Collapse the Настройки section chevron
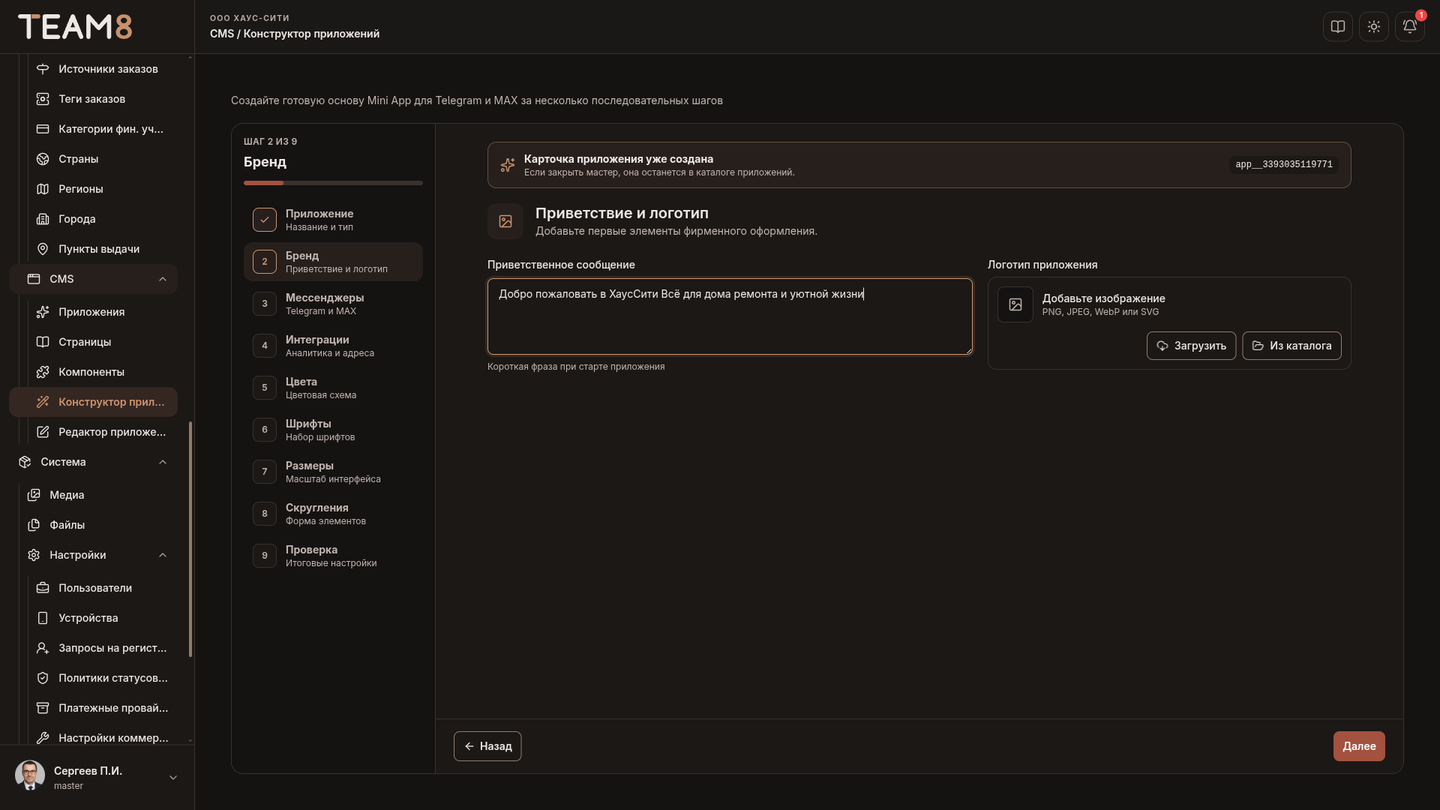Image resolution: width=1440 pixels, height=810 pixels. point(163,555)
